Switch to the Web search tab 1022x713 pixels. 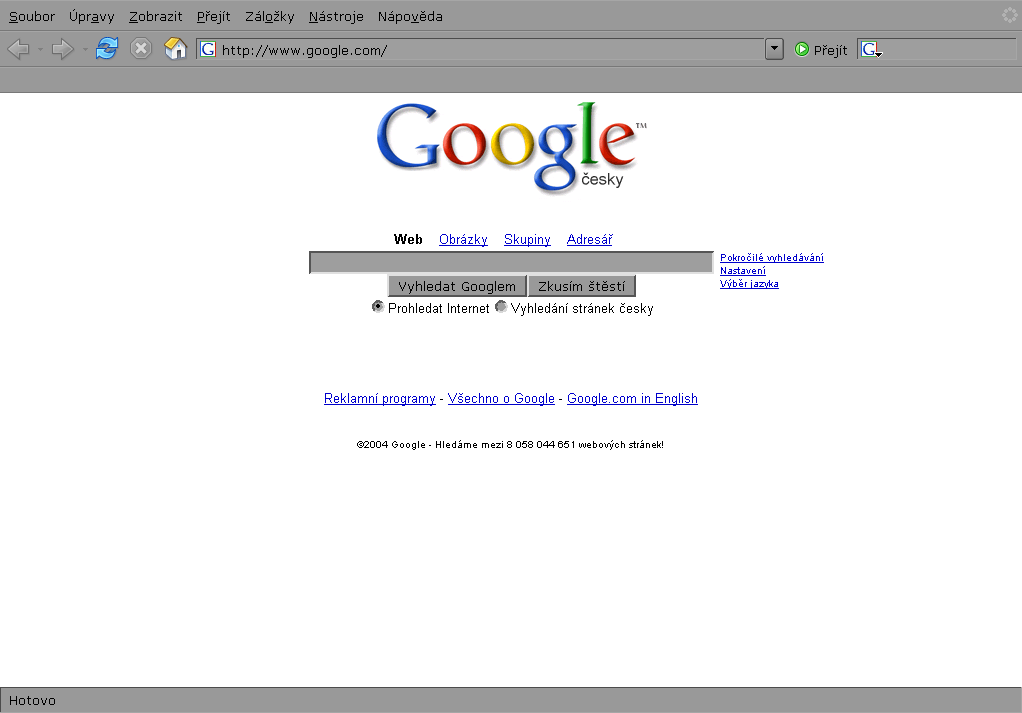tap(408, 239)
